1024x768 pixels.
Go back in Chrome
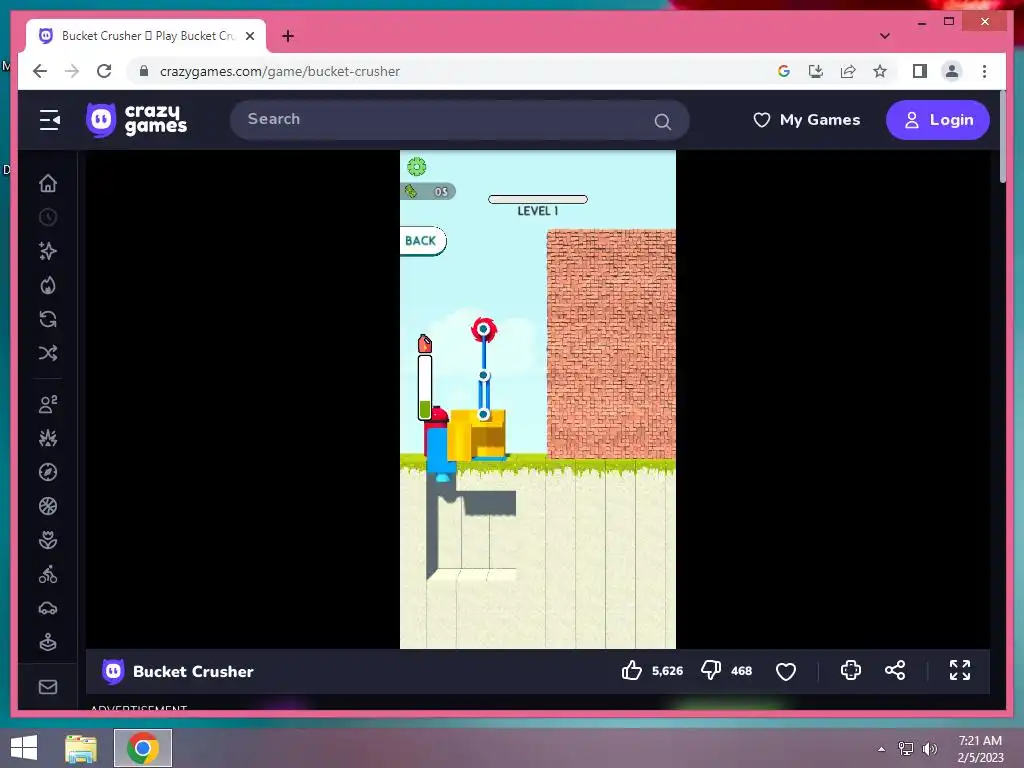pos(40,71)
